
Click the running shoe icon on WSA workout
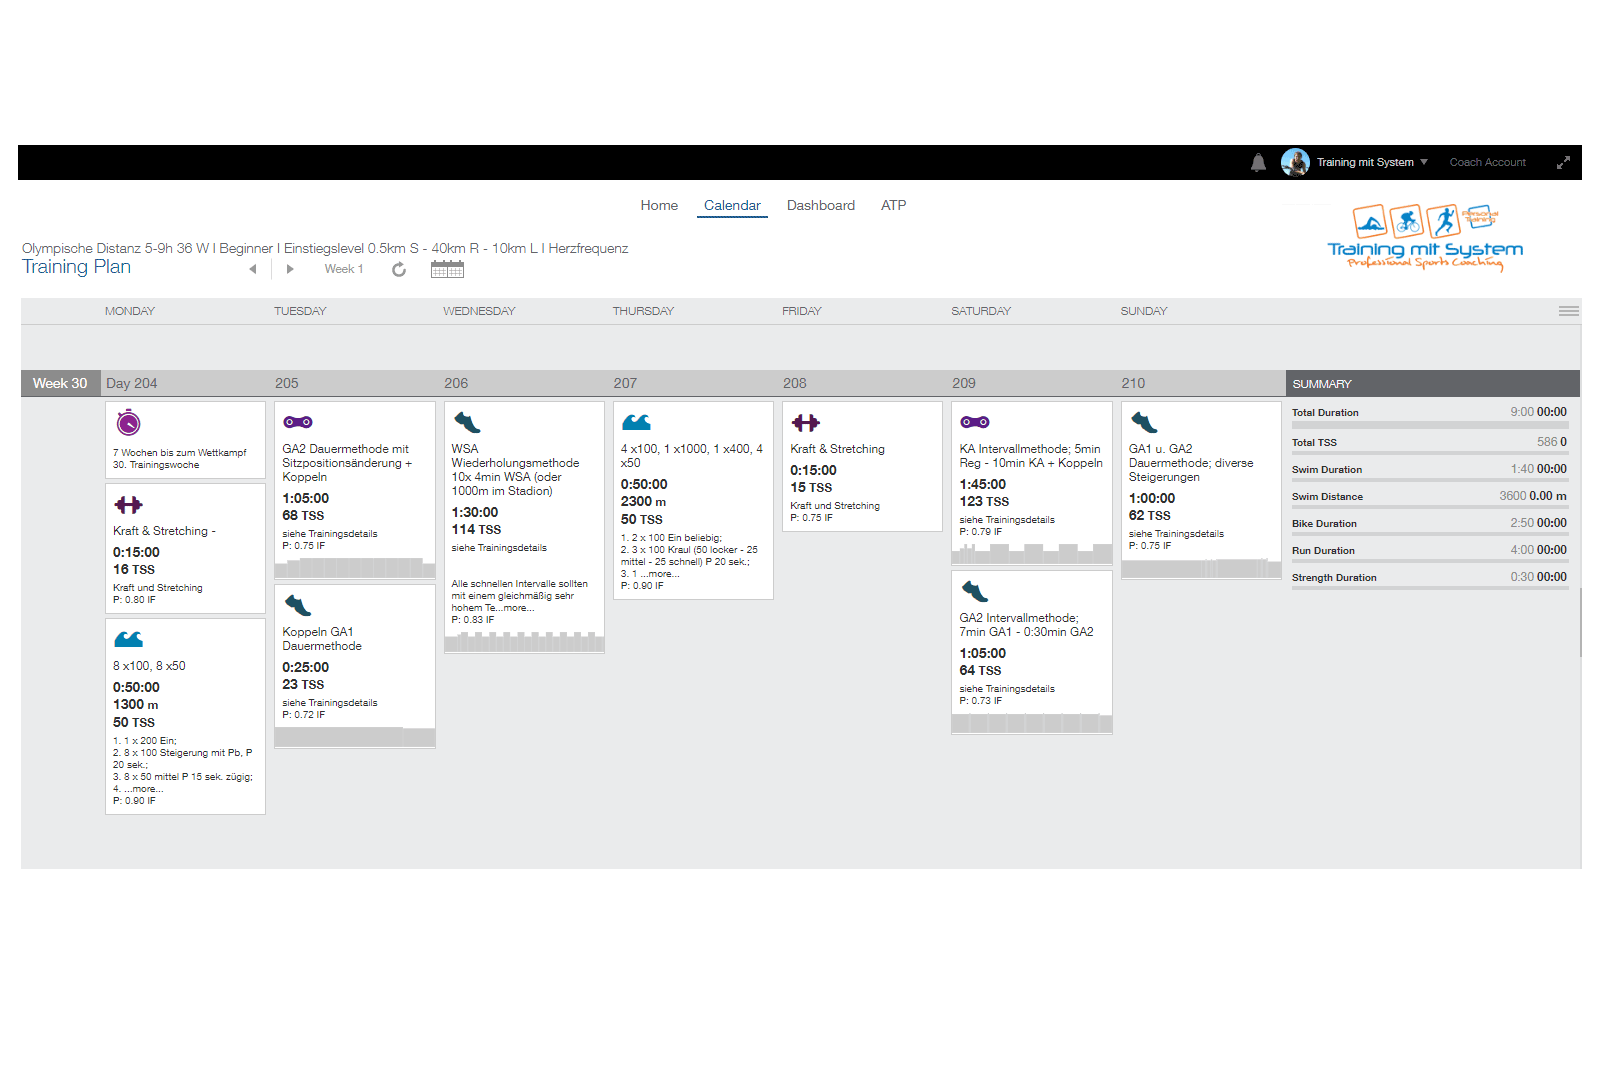coord(467,422)
